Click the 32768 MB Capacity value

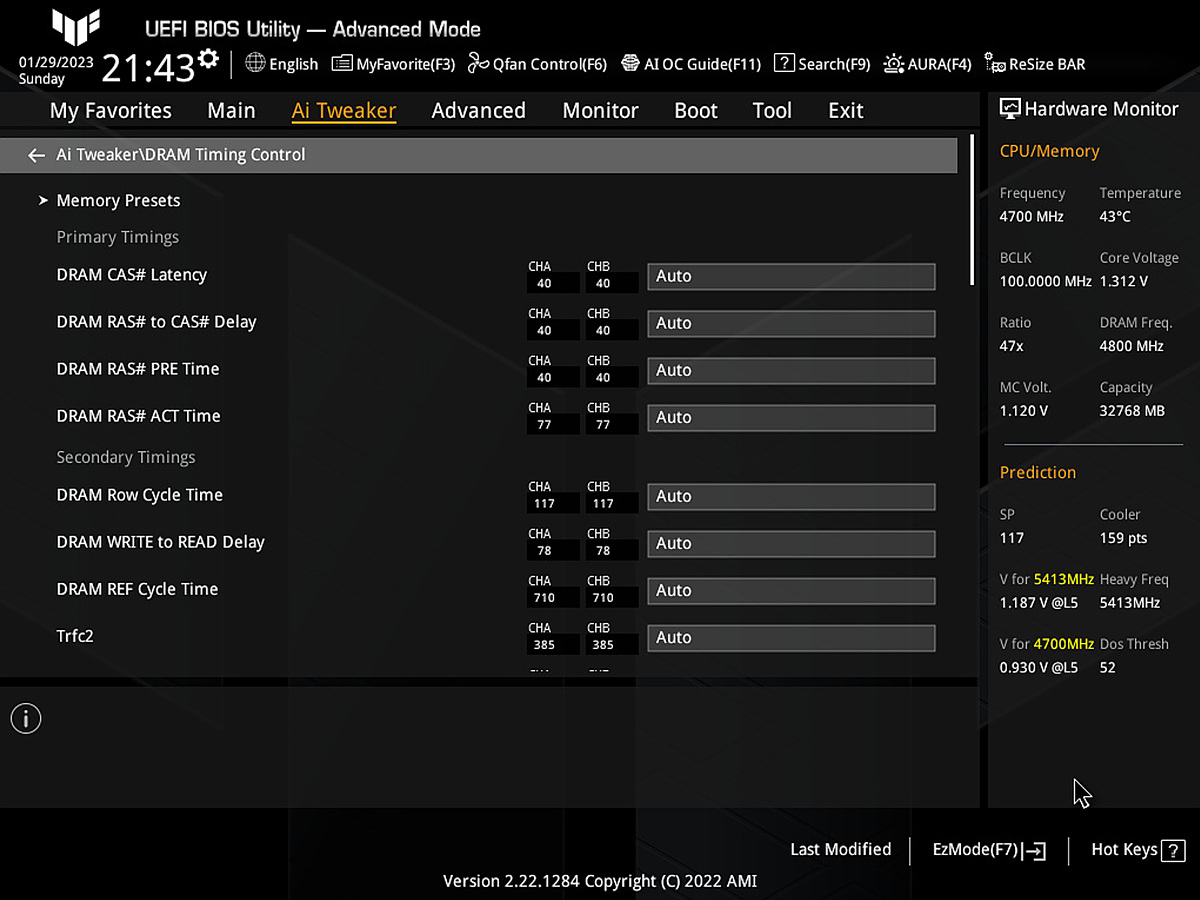[x=1133, y=411]
